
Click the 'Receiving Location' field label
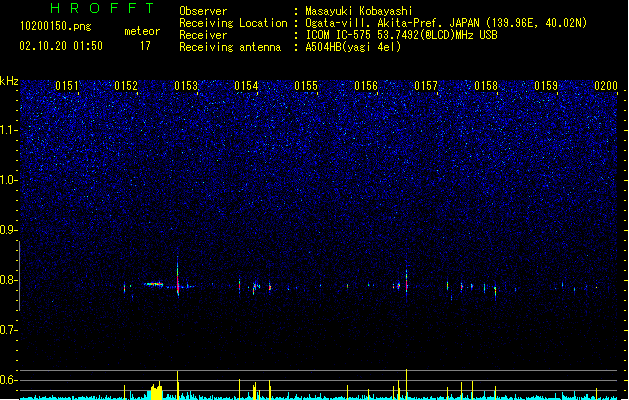tap(233, 23)
